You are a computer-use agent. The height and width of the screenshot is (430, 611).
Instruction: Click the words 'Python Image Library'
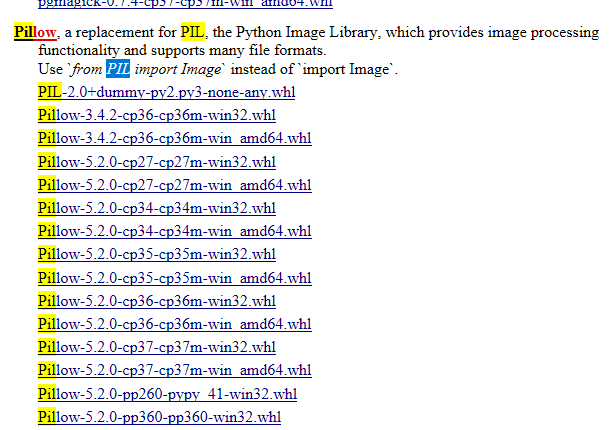(307, 32)
